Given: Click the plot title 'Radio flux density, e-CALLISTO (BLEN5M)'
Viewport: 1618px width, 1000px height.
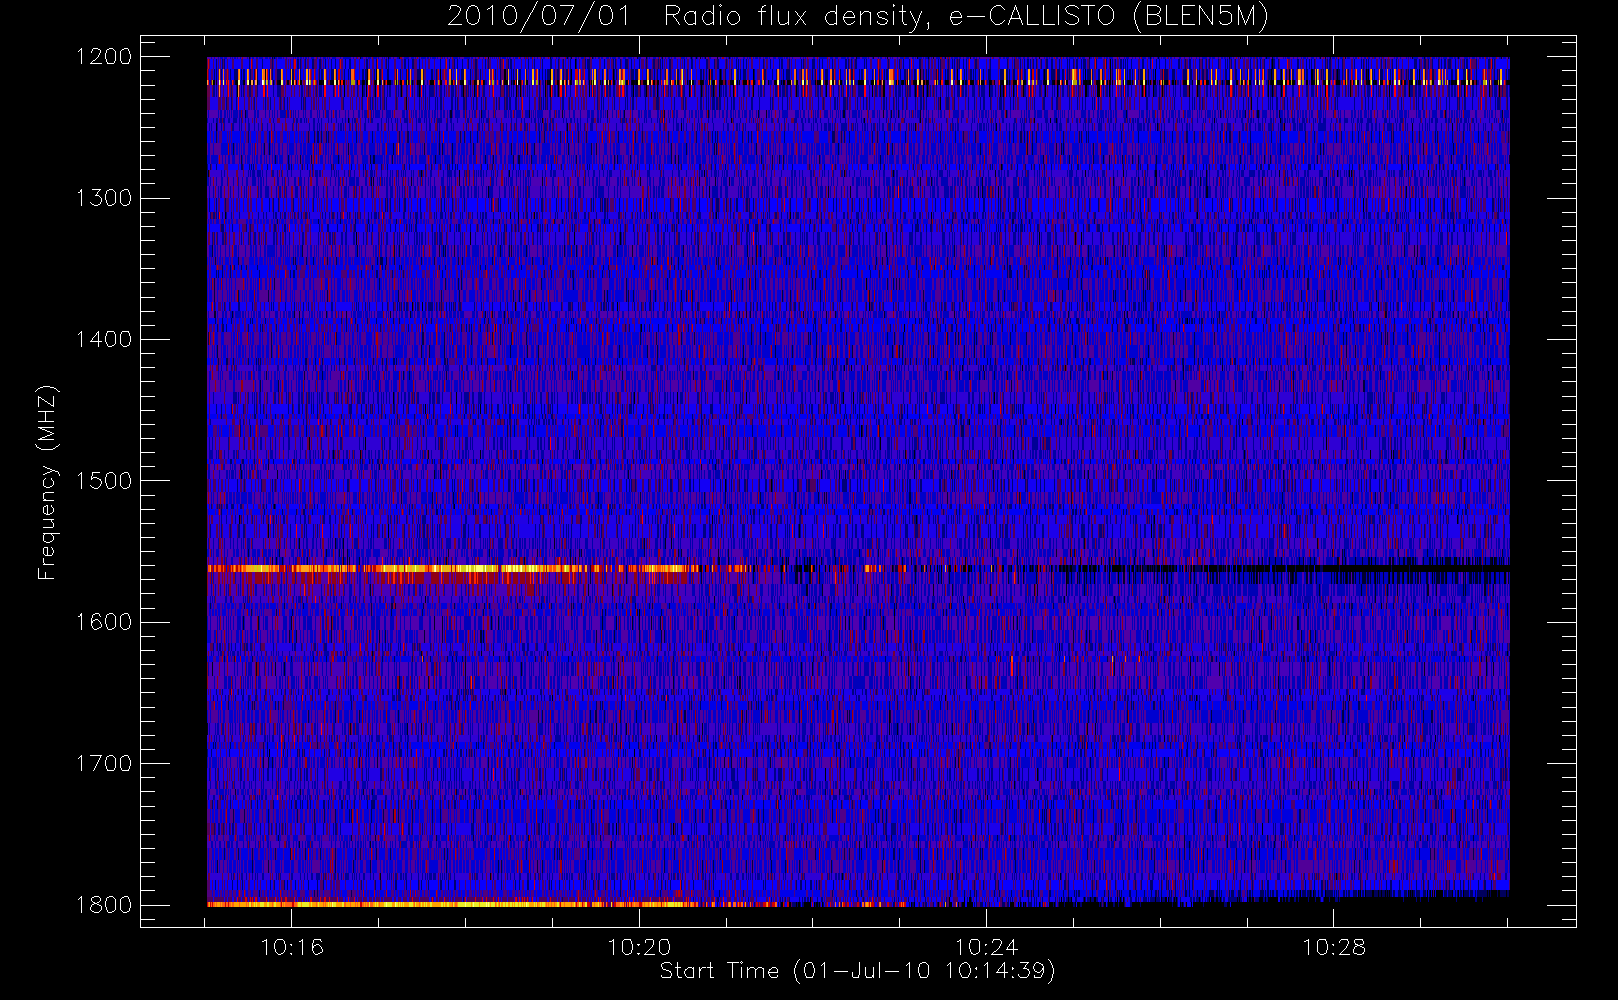Looking at the screenshot, I should [x=966, y=17].
